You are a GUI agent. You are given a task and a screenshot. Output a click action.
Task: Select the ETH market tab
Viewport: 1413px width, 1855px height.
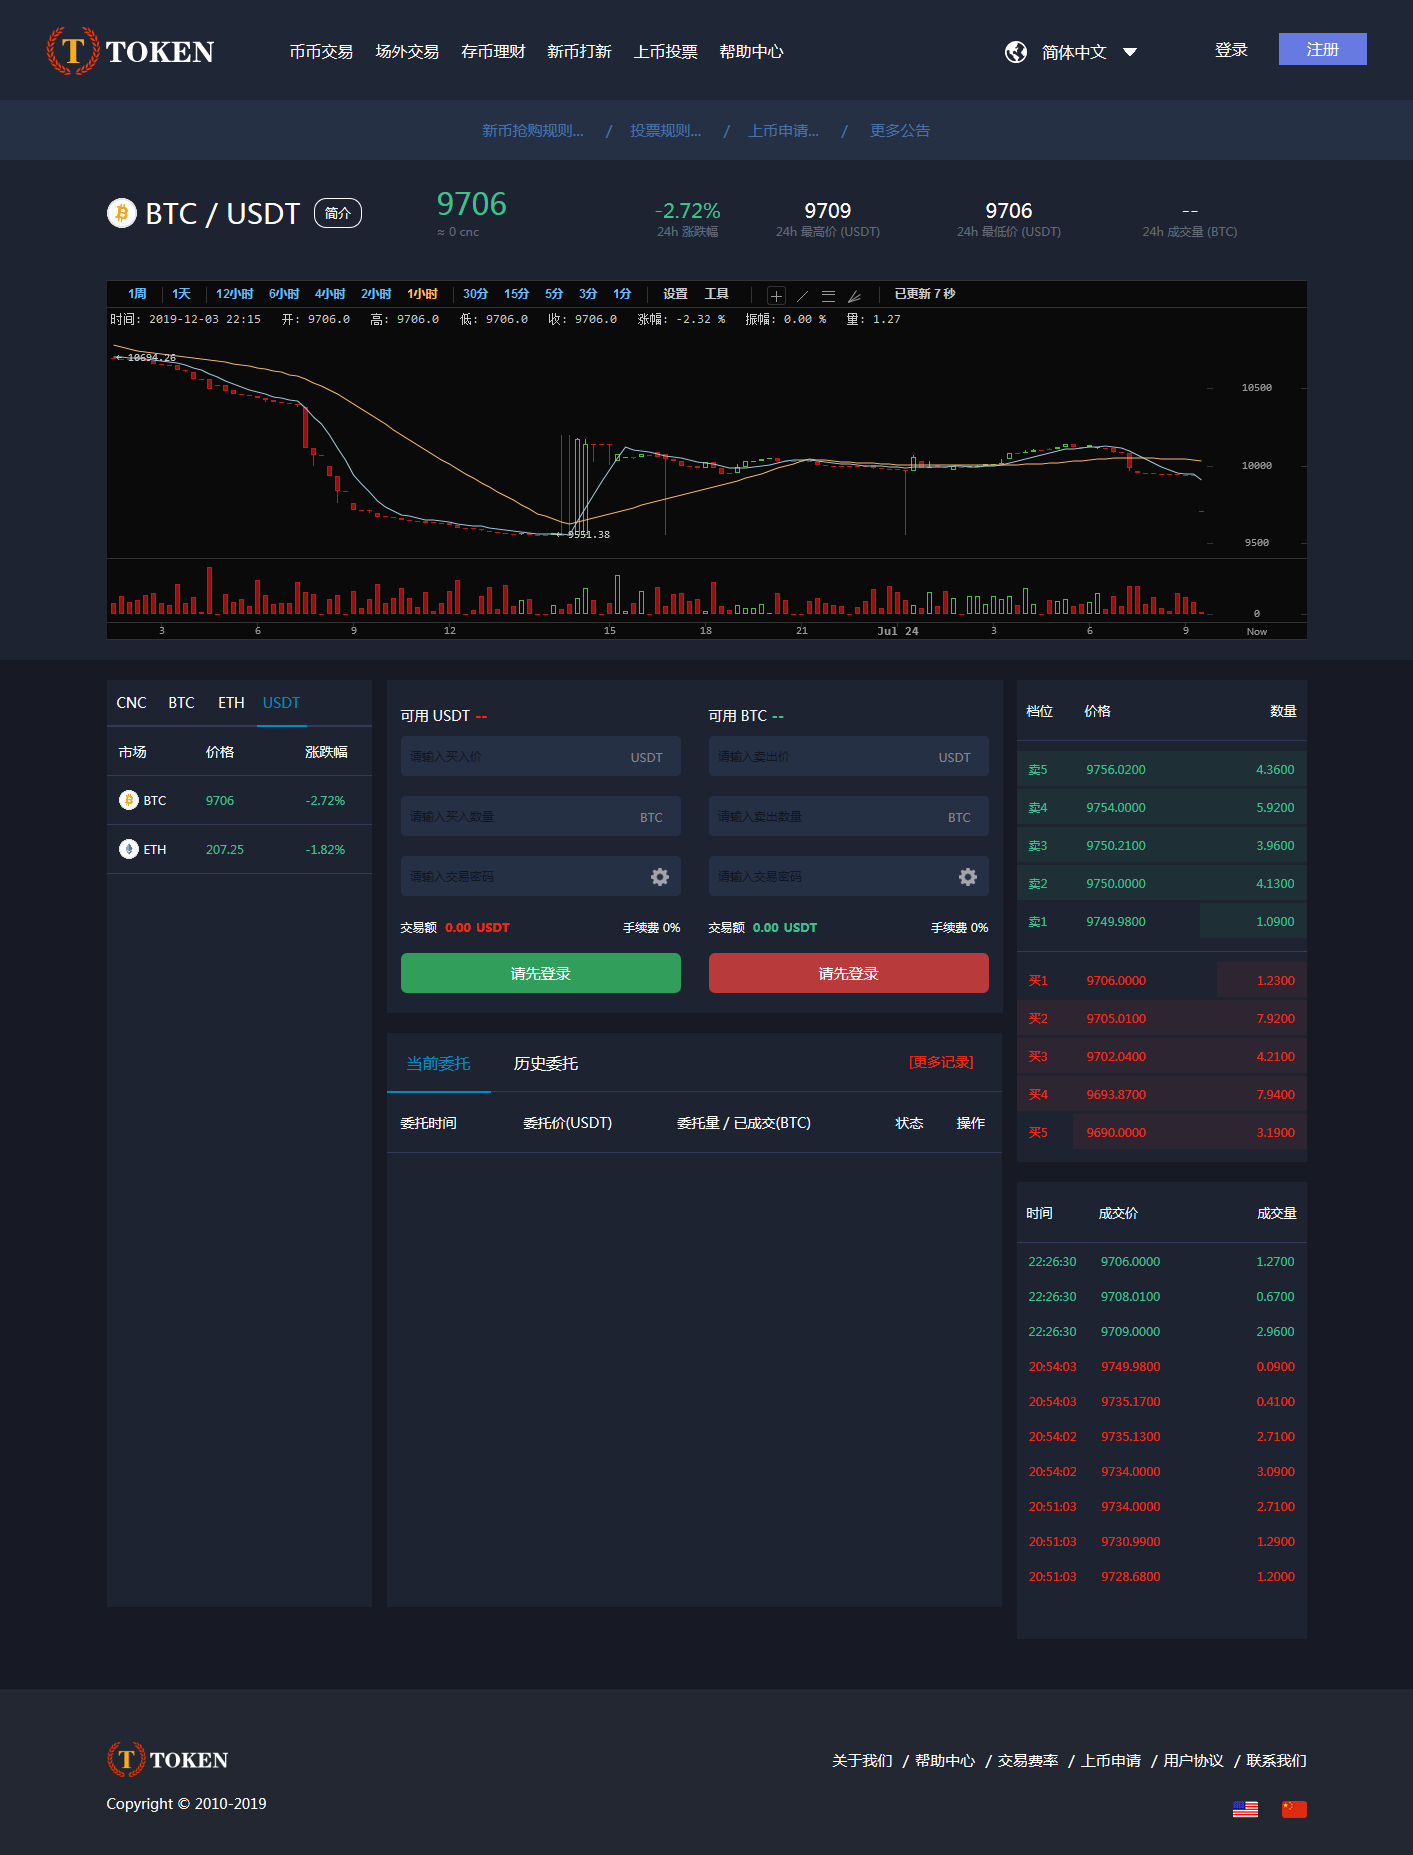click(x=231, y=703)
